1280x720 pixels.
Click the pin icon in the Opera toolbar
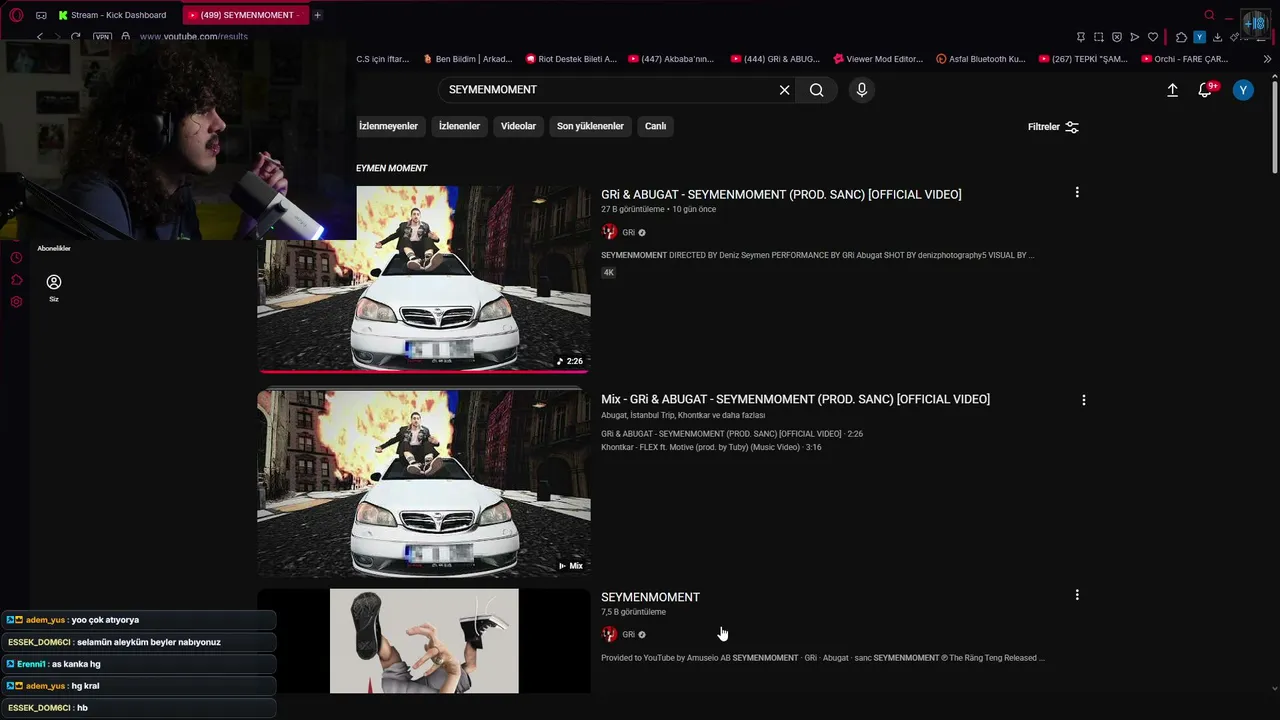click(x=1080, y=37)
